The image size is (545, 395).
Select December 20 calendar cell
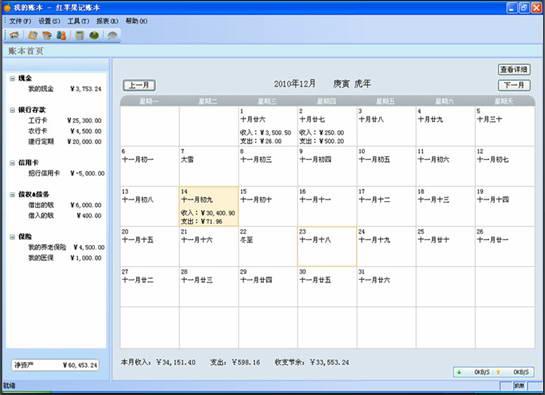point(150,247)
